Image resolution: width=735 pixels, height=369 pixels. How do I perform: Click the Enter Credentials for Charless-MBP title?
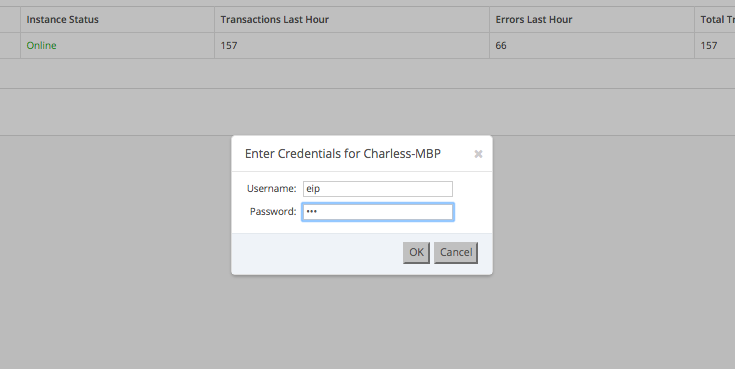(343, 154)
